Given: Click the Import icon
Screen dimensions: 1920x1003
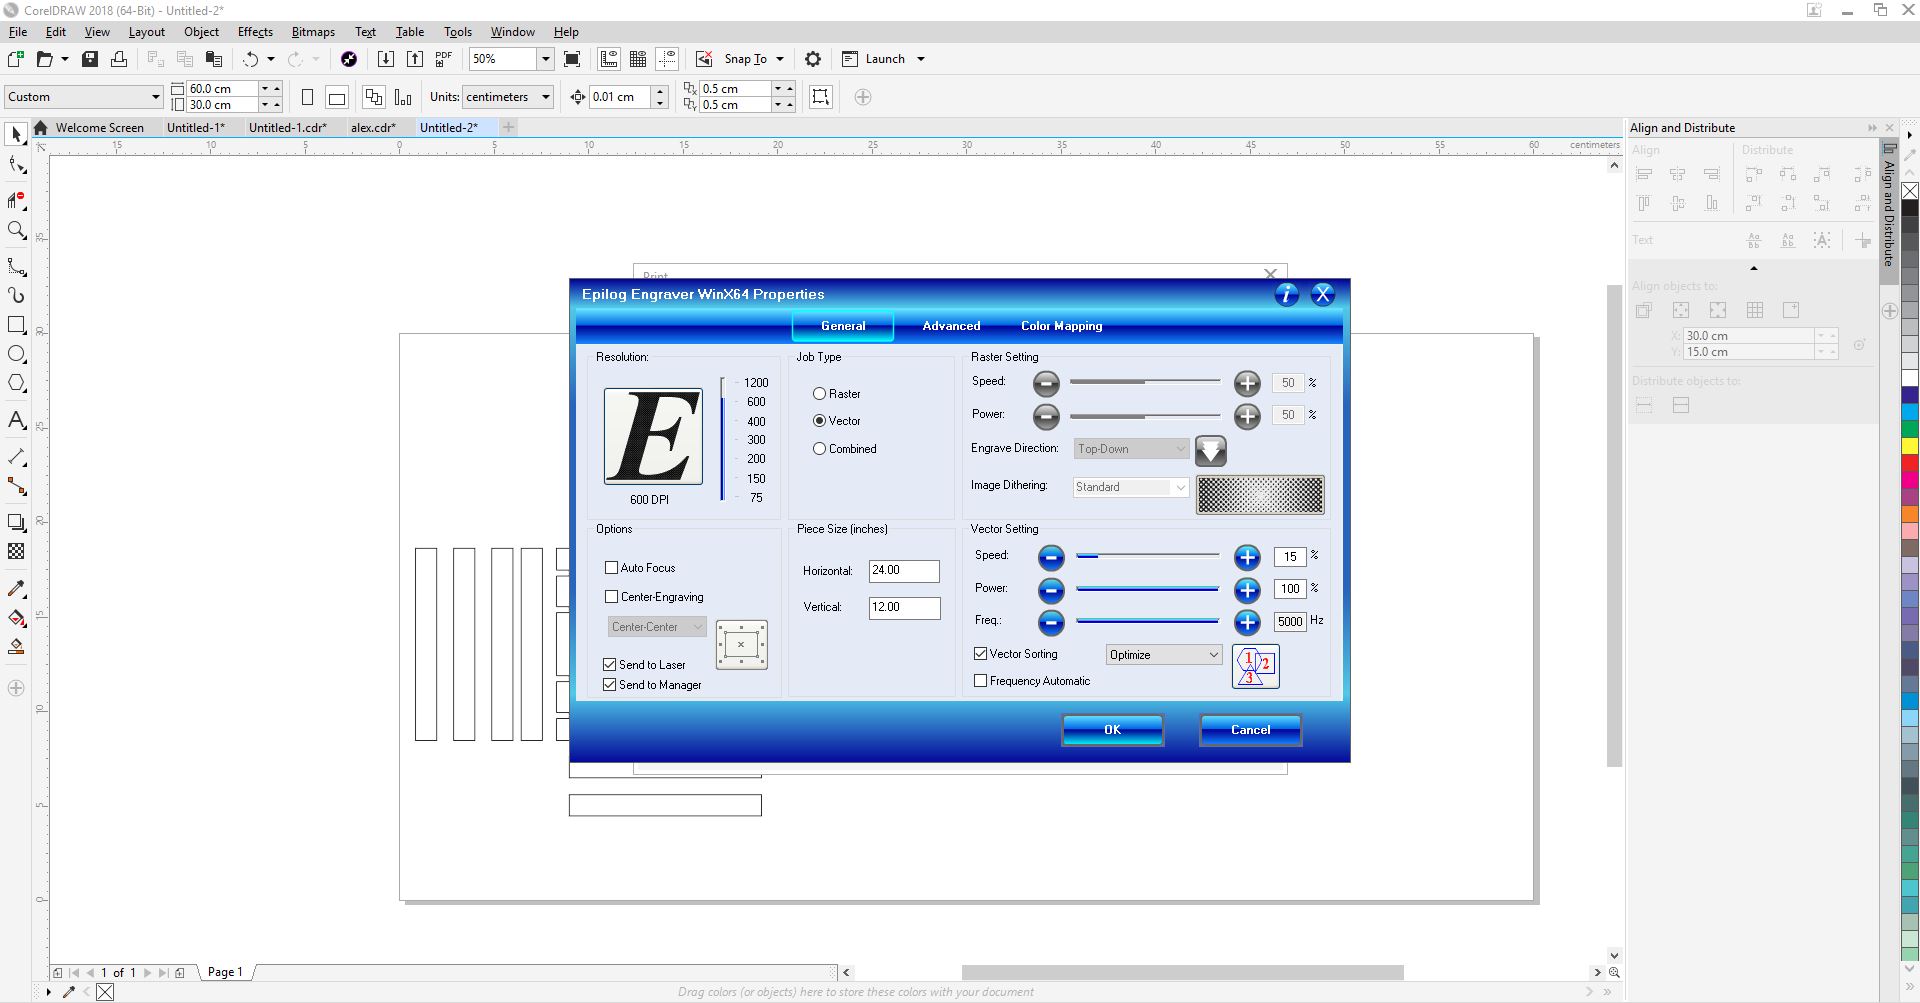Looking at the screenshot, I should [385, 59].
